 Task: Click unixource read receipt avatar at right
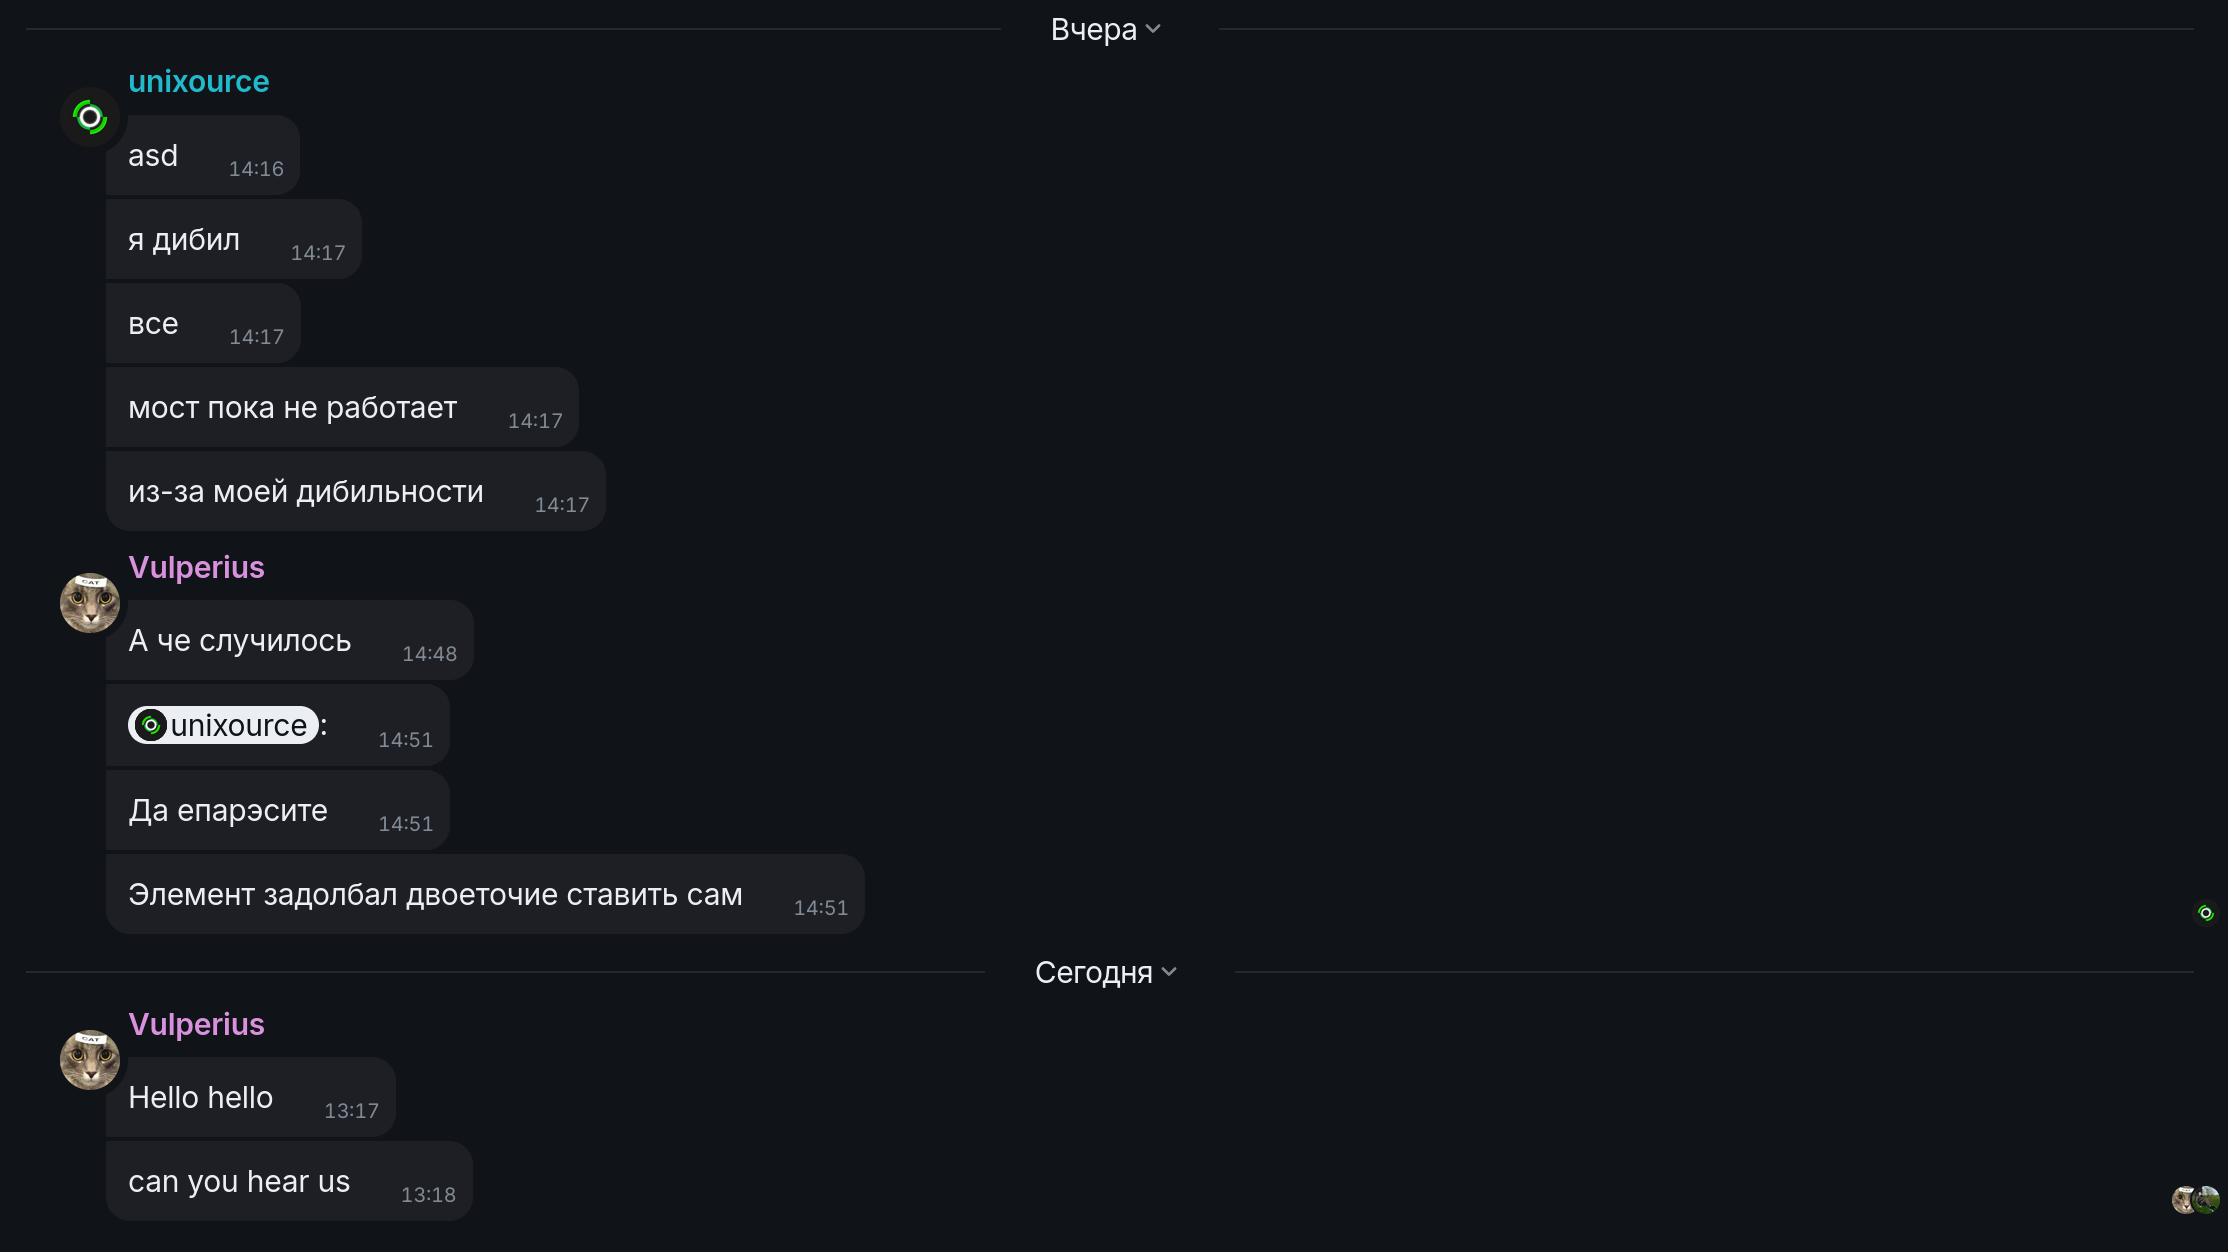coord(2205,913)
